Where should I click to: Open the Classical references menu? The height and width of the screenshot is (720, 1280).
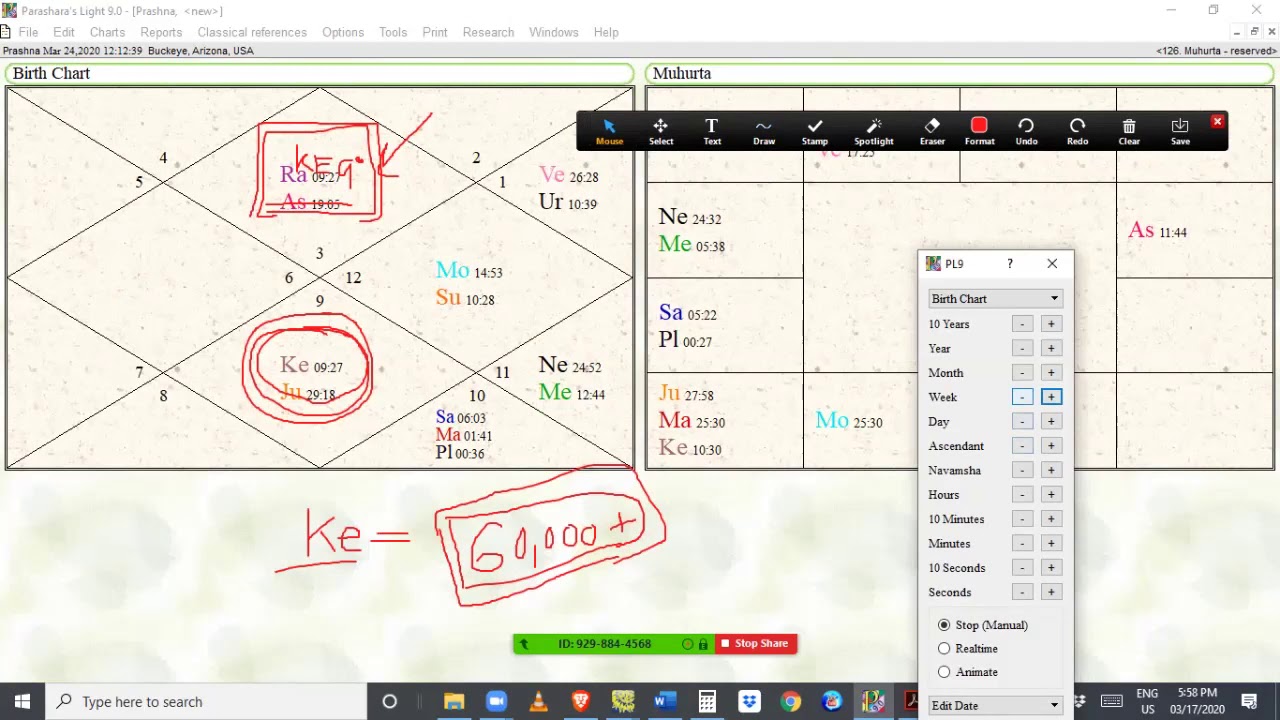(252, 32)
